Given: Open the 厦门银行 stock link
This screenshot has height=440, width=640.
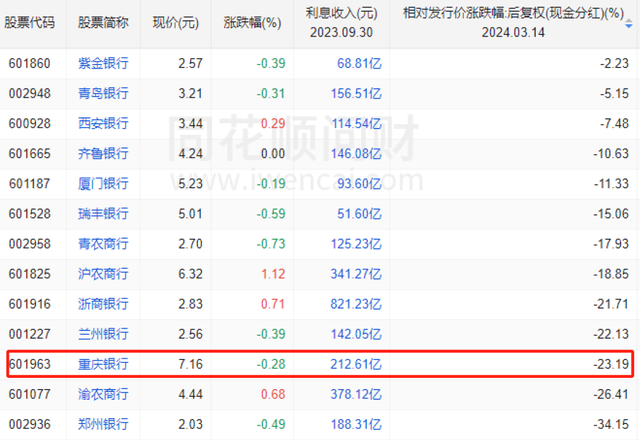Looking at the screenshot, I should (x=103, y=184).
